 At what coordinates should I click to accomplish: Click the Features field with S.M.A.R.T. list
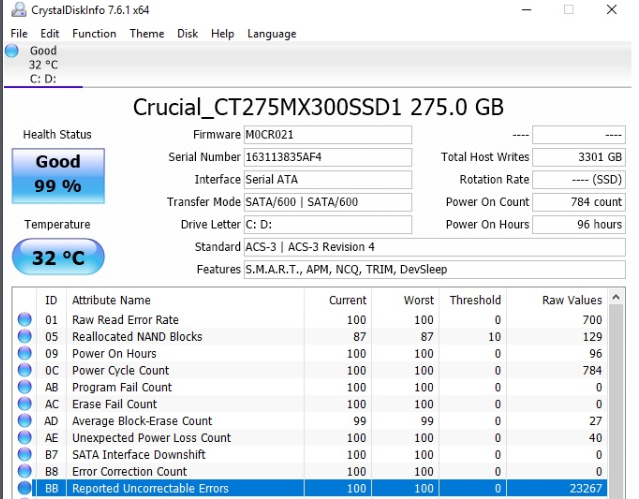coord(434,269)
